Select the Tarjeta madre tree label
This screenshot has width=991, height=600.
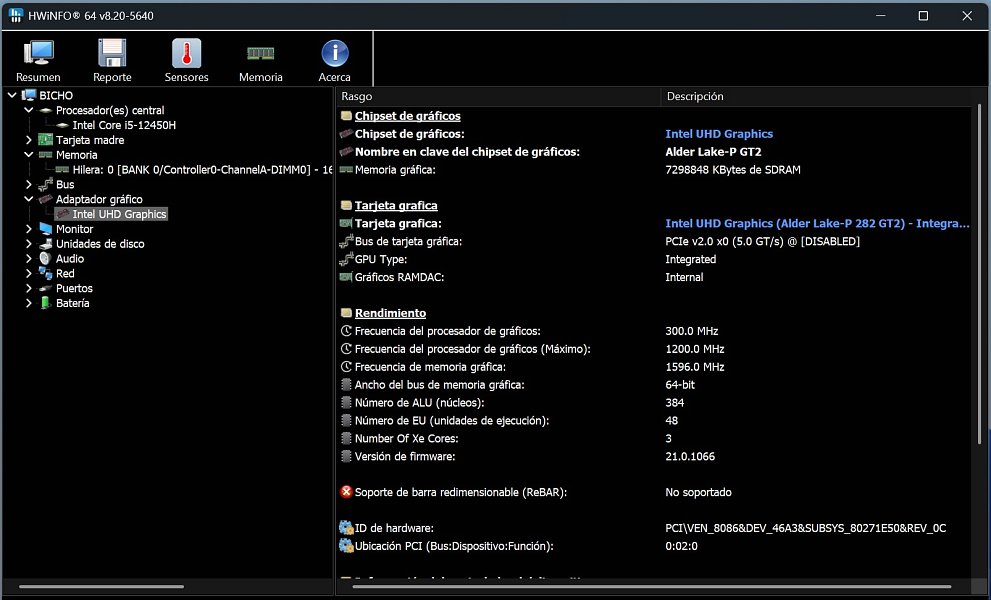click(x=90, y=140)
